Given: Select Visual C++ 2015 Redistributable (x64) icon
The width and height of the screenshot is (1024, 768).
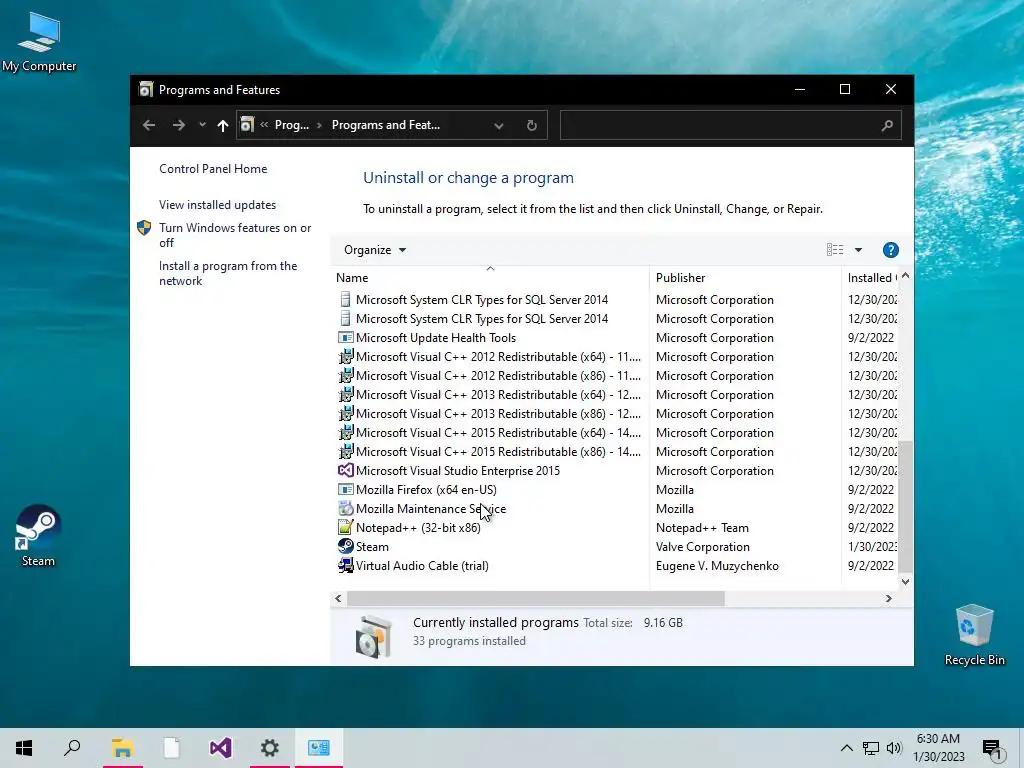Looking at the screenshot, I should 345,432.
